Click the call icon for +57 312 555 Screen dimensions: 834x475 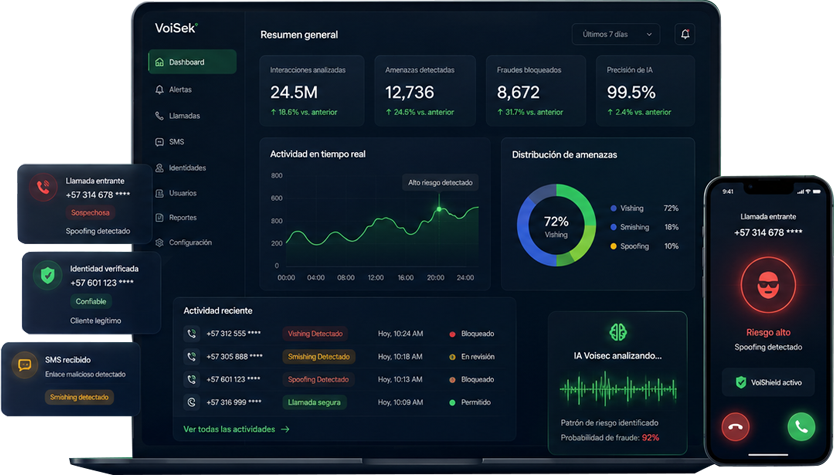191,334
